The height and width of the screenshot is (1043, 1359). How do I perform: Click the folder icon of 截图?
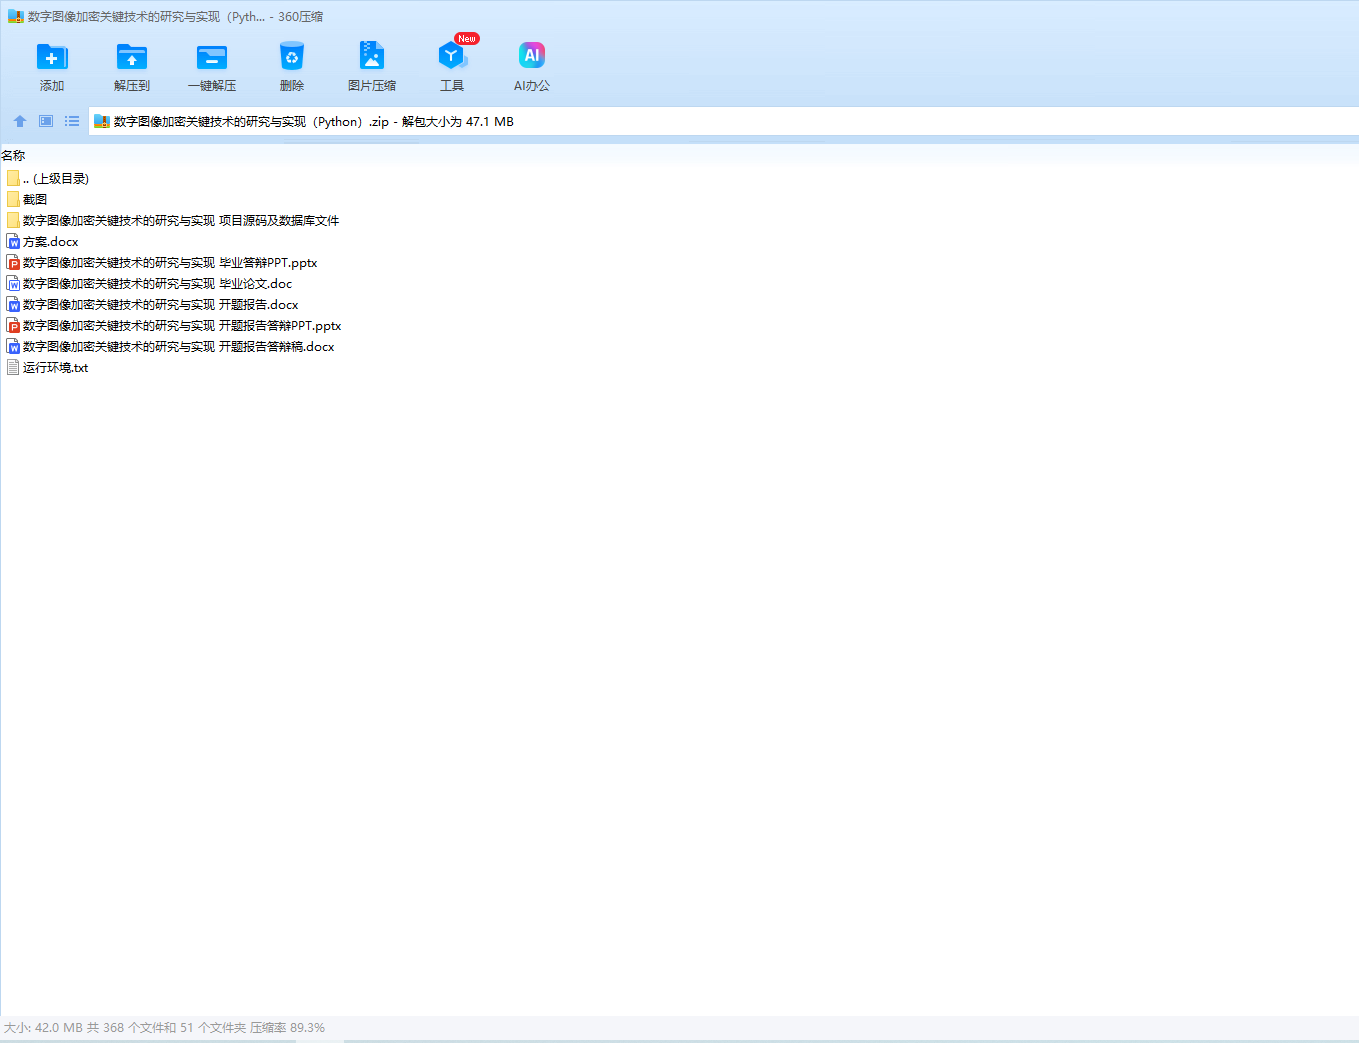click(13, 200)
